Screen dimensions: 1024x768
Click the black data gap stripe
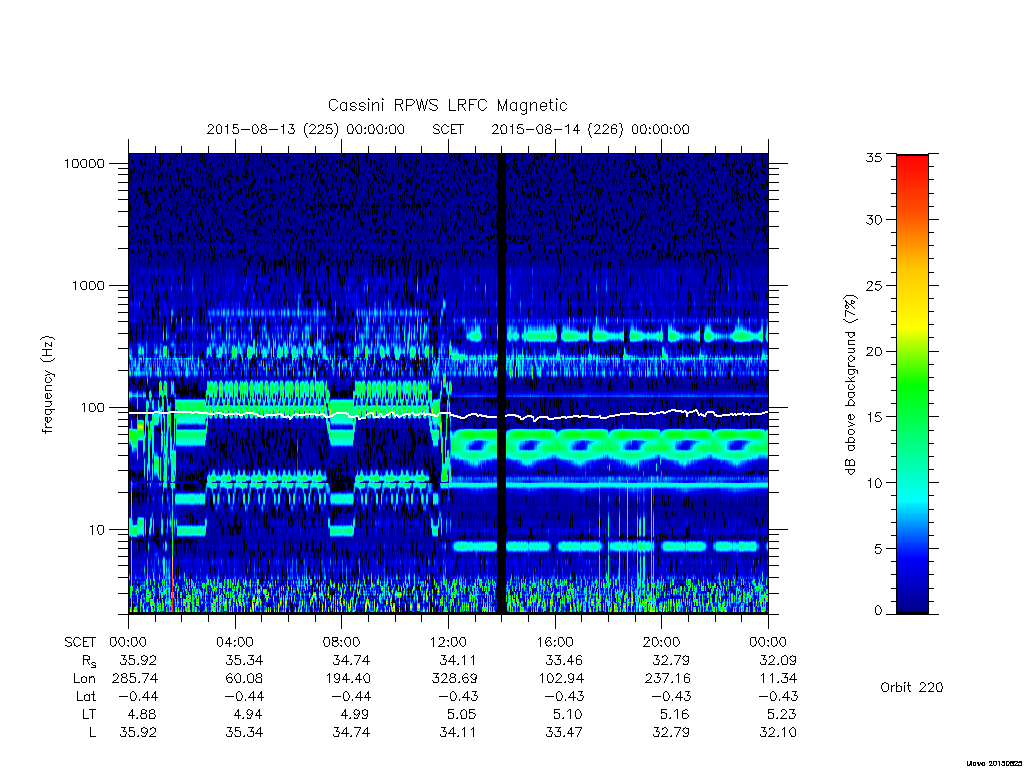pos(502,383)
